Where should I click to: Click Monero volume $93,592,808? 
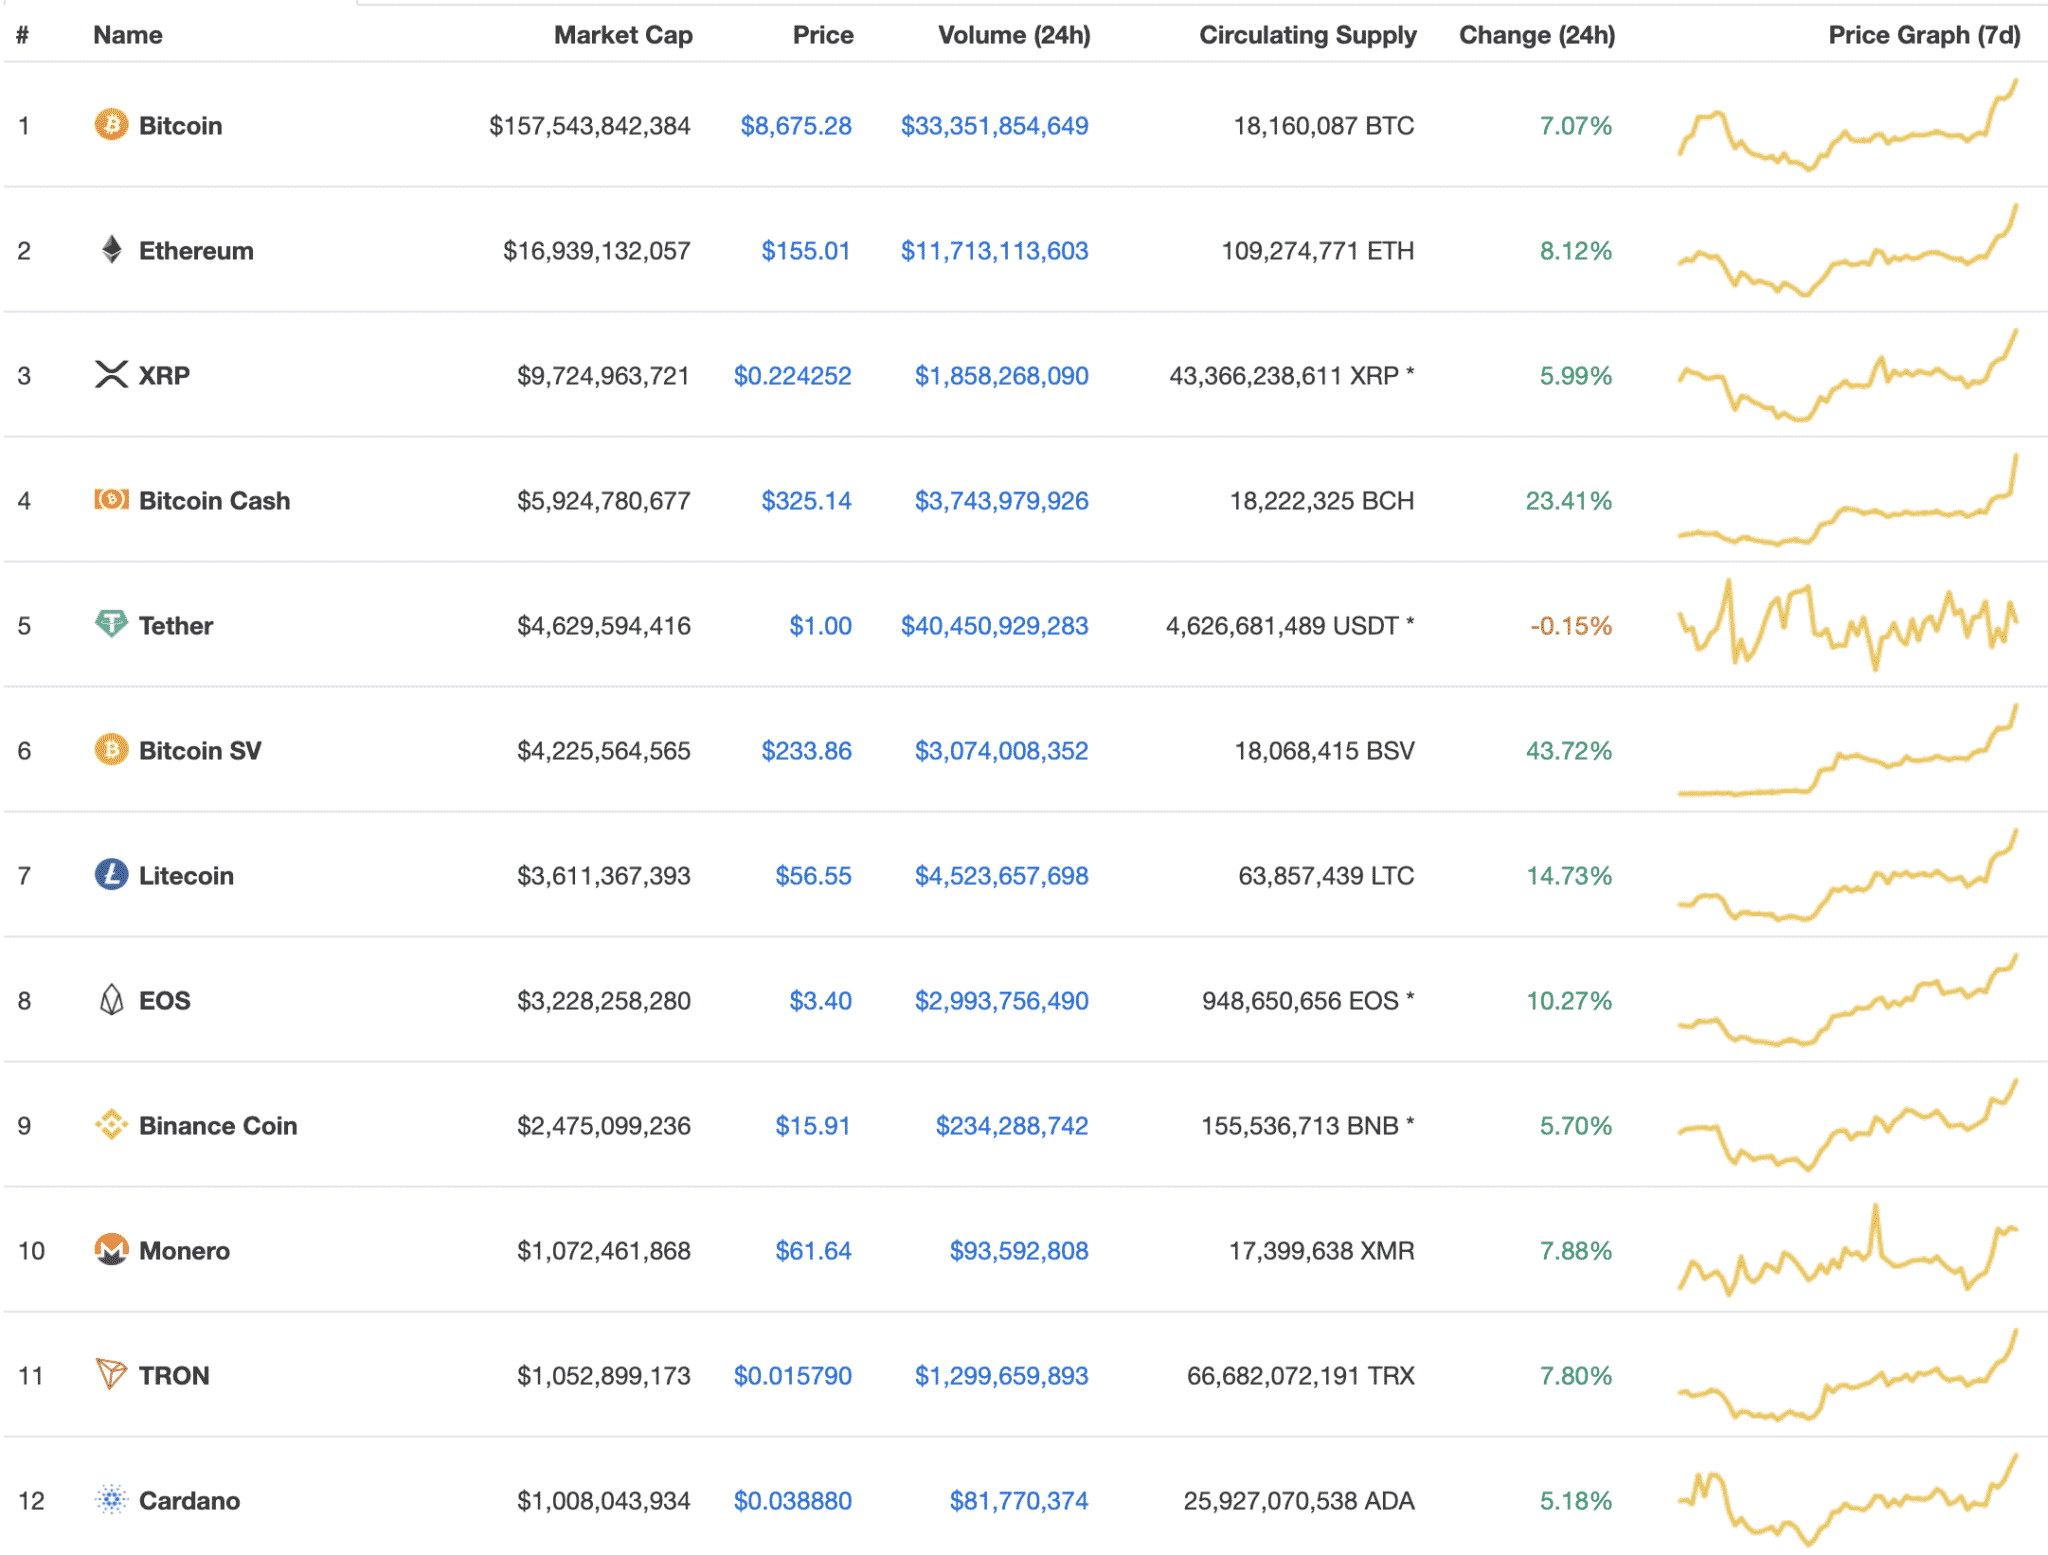[1018, 1250]
